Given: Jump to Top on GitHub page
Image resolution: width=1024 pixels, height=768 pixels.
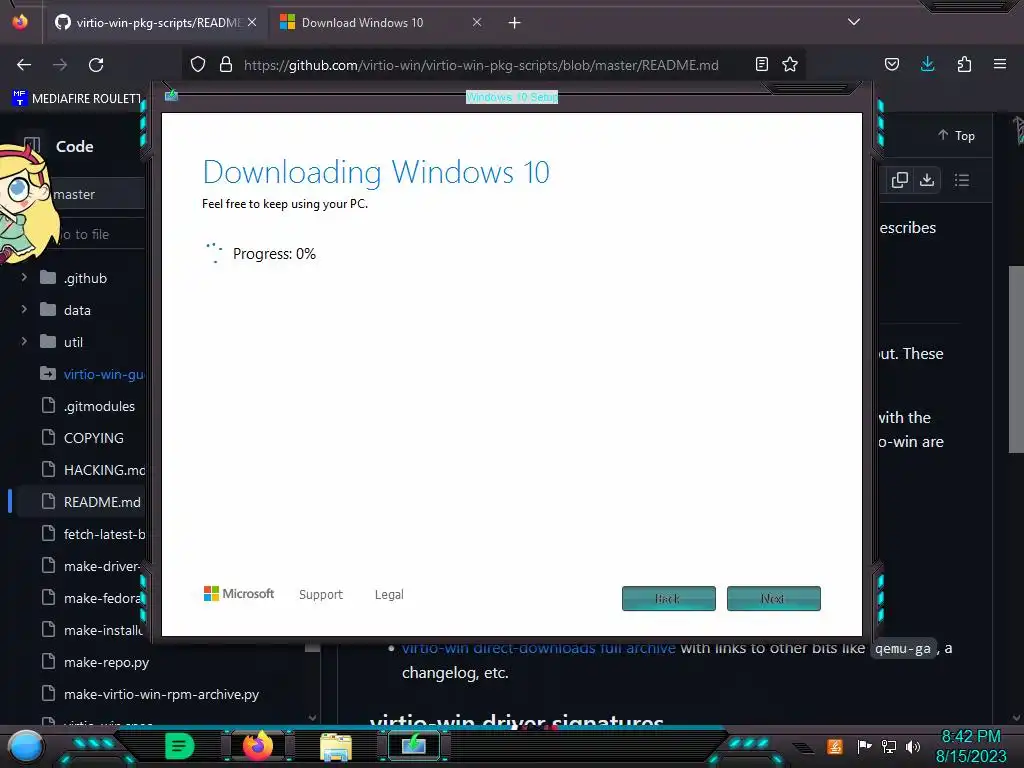Looking at the screenshot, I should point(957,135).
